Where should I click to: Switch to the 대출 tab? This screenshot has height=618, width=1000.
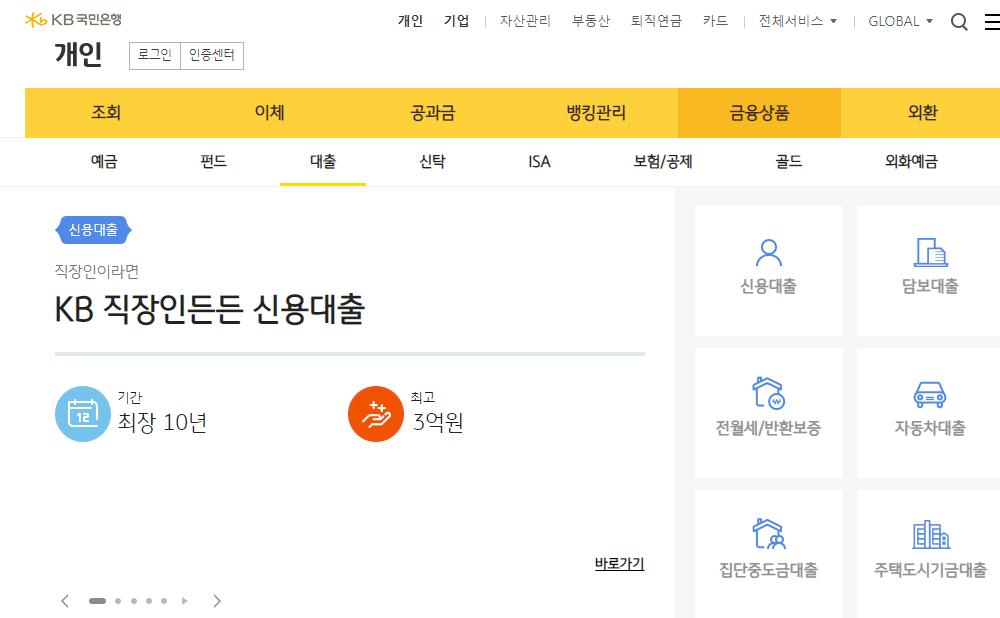pos(322,161)
